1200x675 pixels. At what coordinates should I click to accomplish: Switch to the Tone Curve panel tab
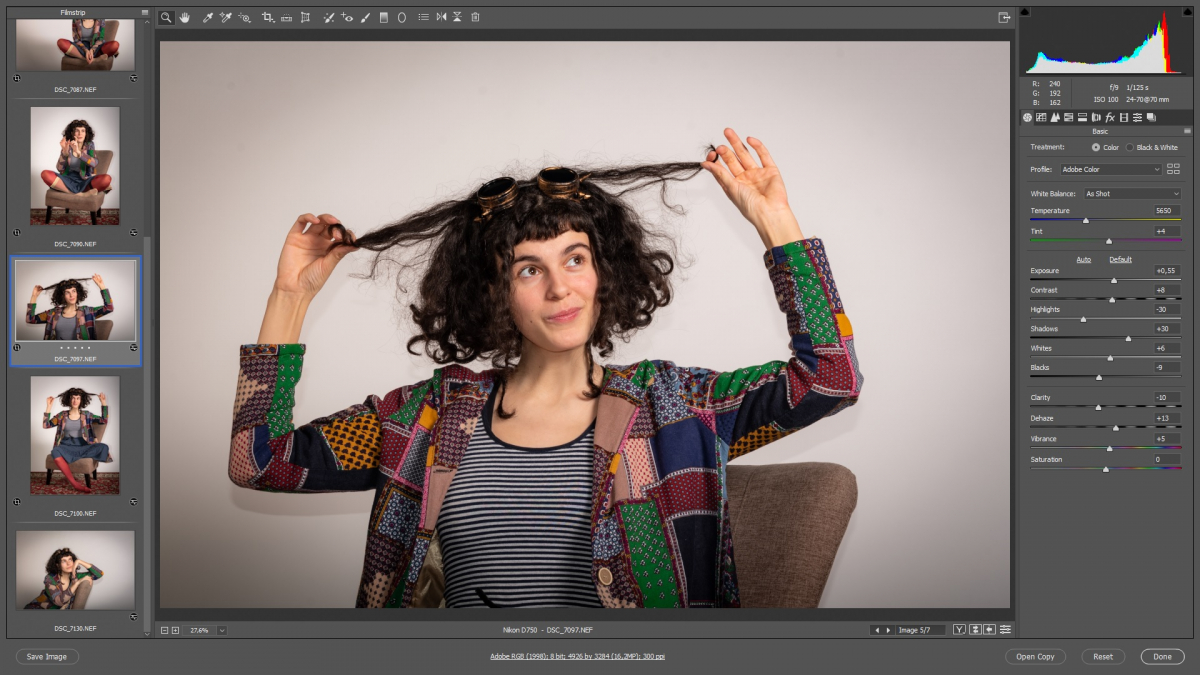tap(1041, 118)
